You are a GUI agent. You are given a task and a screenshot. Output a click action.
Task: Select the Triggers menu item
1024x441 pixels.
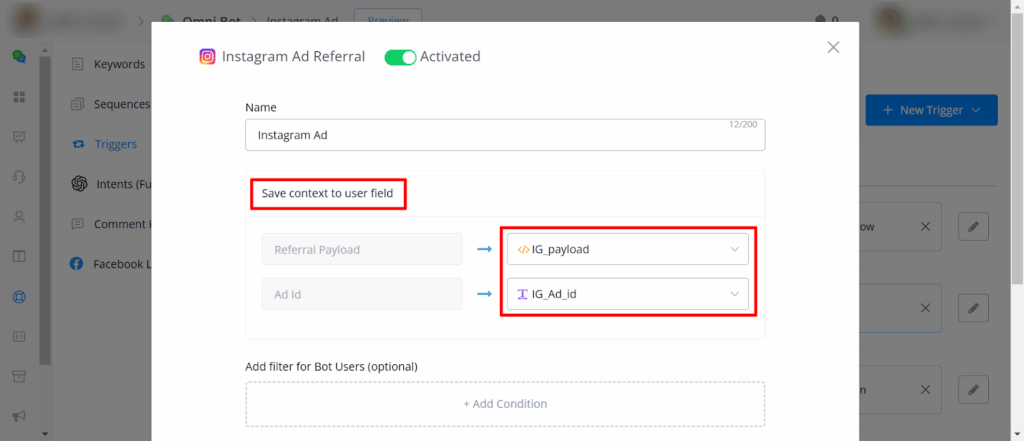point(115,144)
